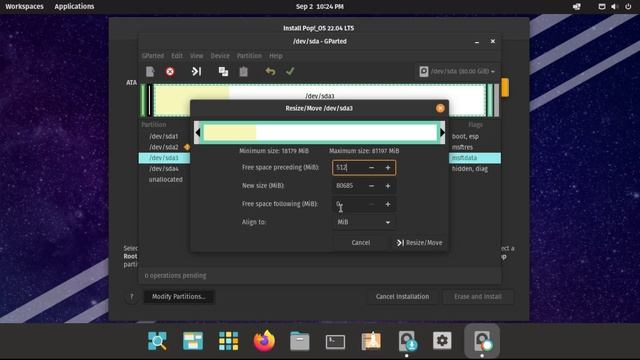Viewport: 640px width, 360px height.
Task: Launch Firefox from the dock
Action: pyautogui.click(x=264, y=341)
